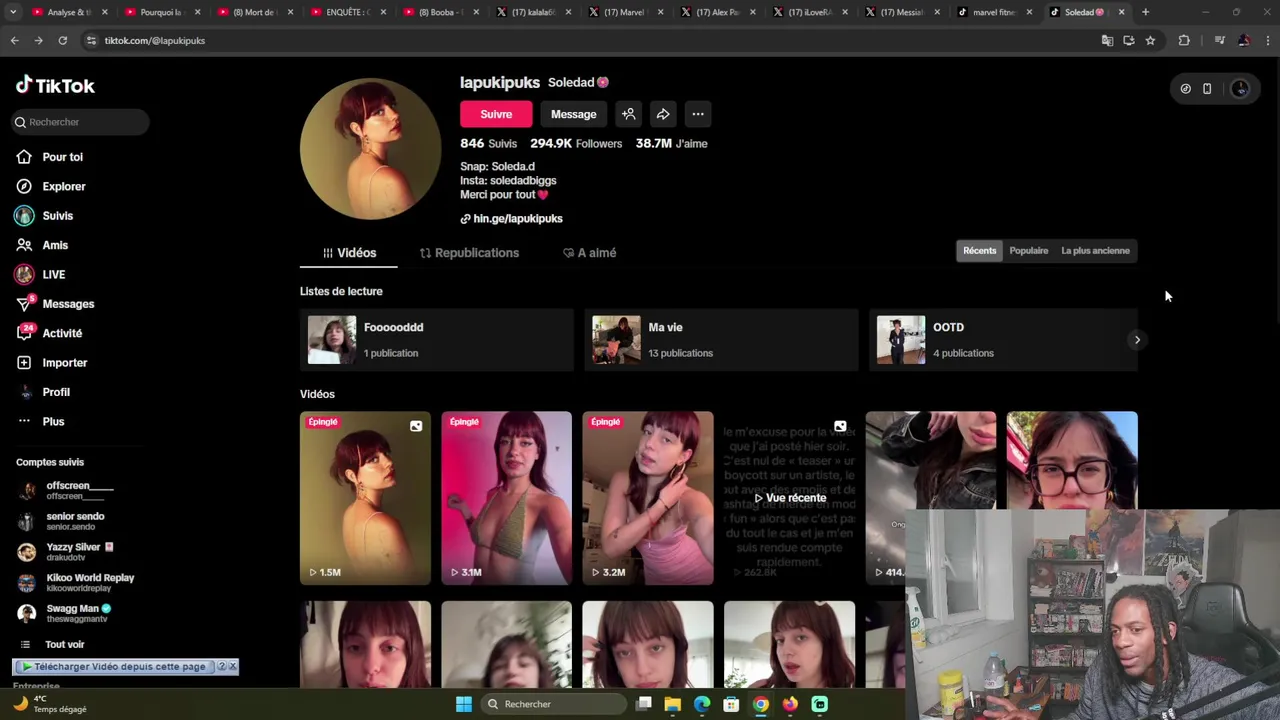Open the LIVE section

[53, 274]
